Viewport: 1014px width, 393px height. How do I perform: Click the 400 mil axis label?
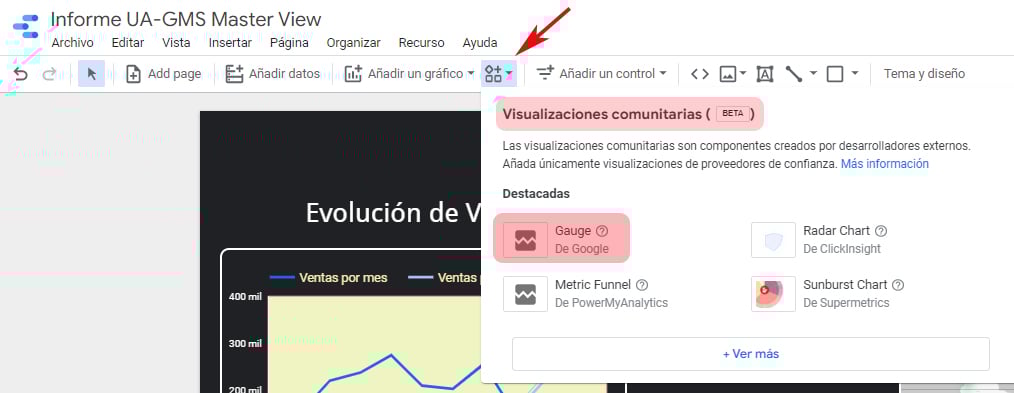245,296
